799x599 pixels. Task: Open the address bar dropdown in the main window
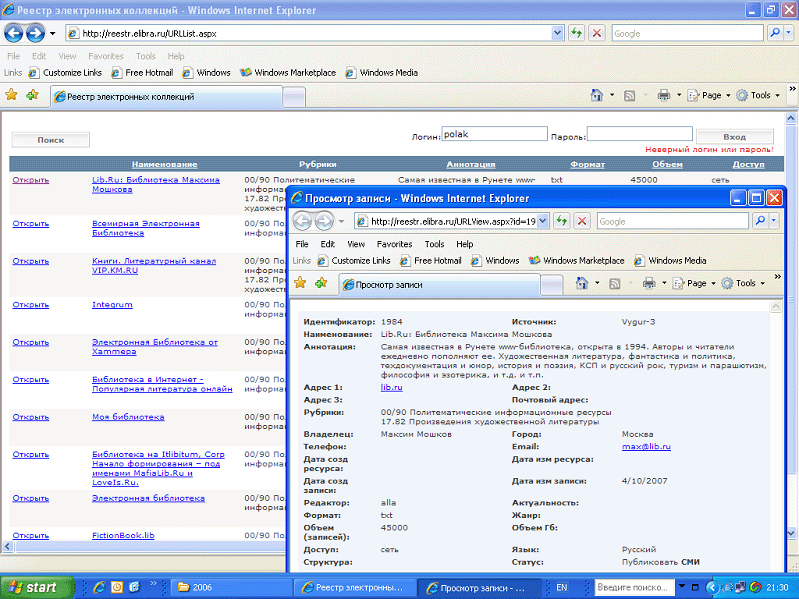point(558,33)
